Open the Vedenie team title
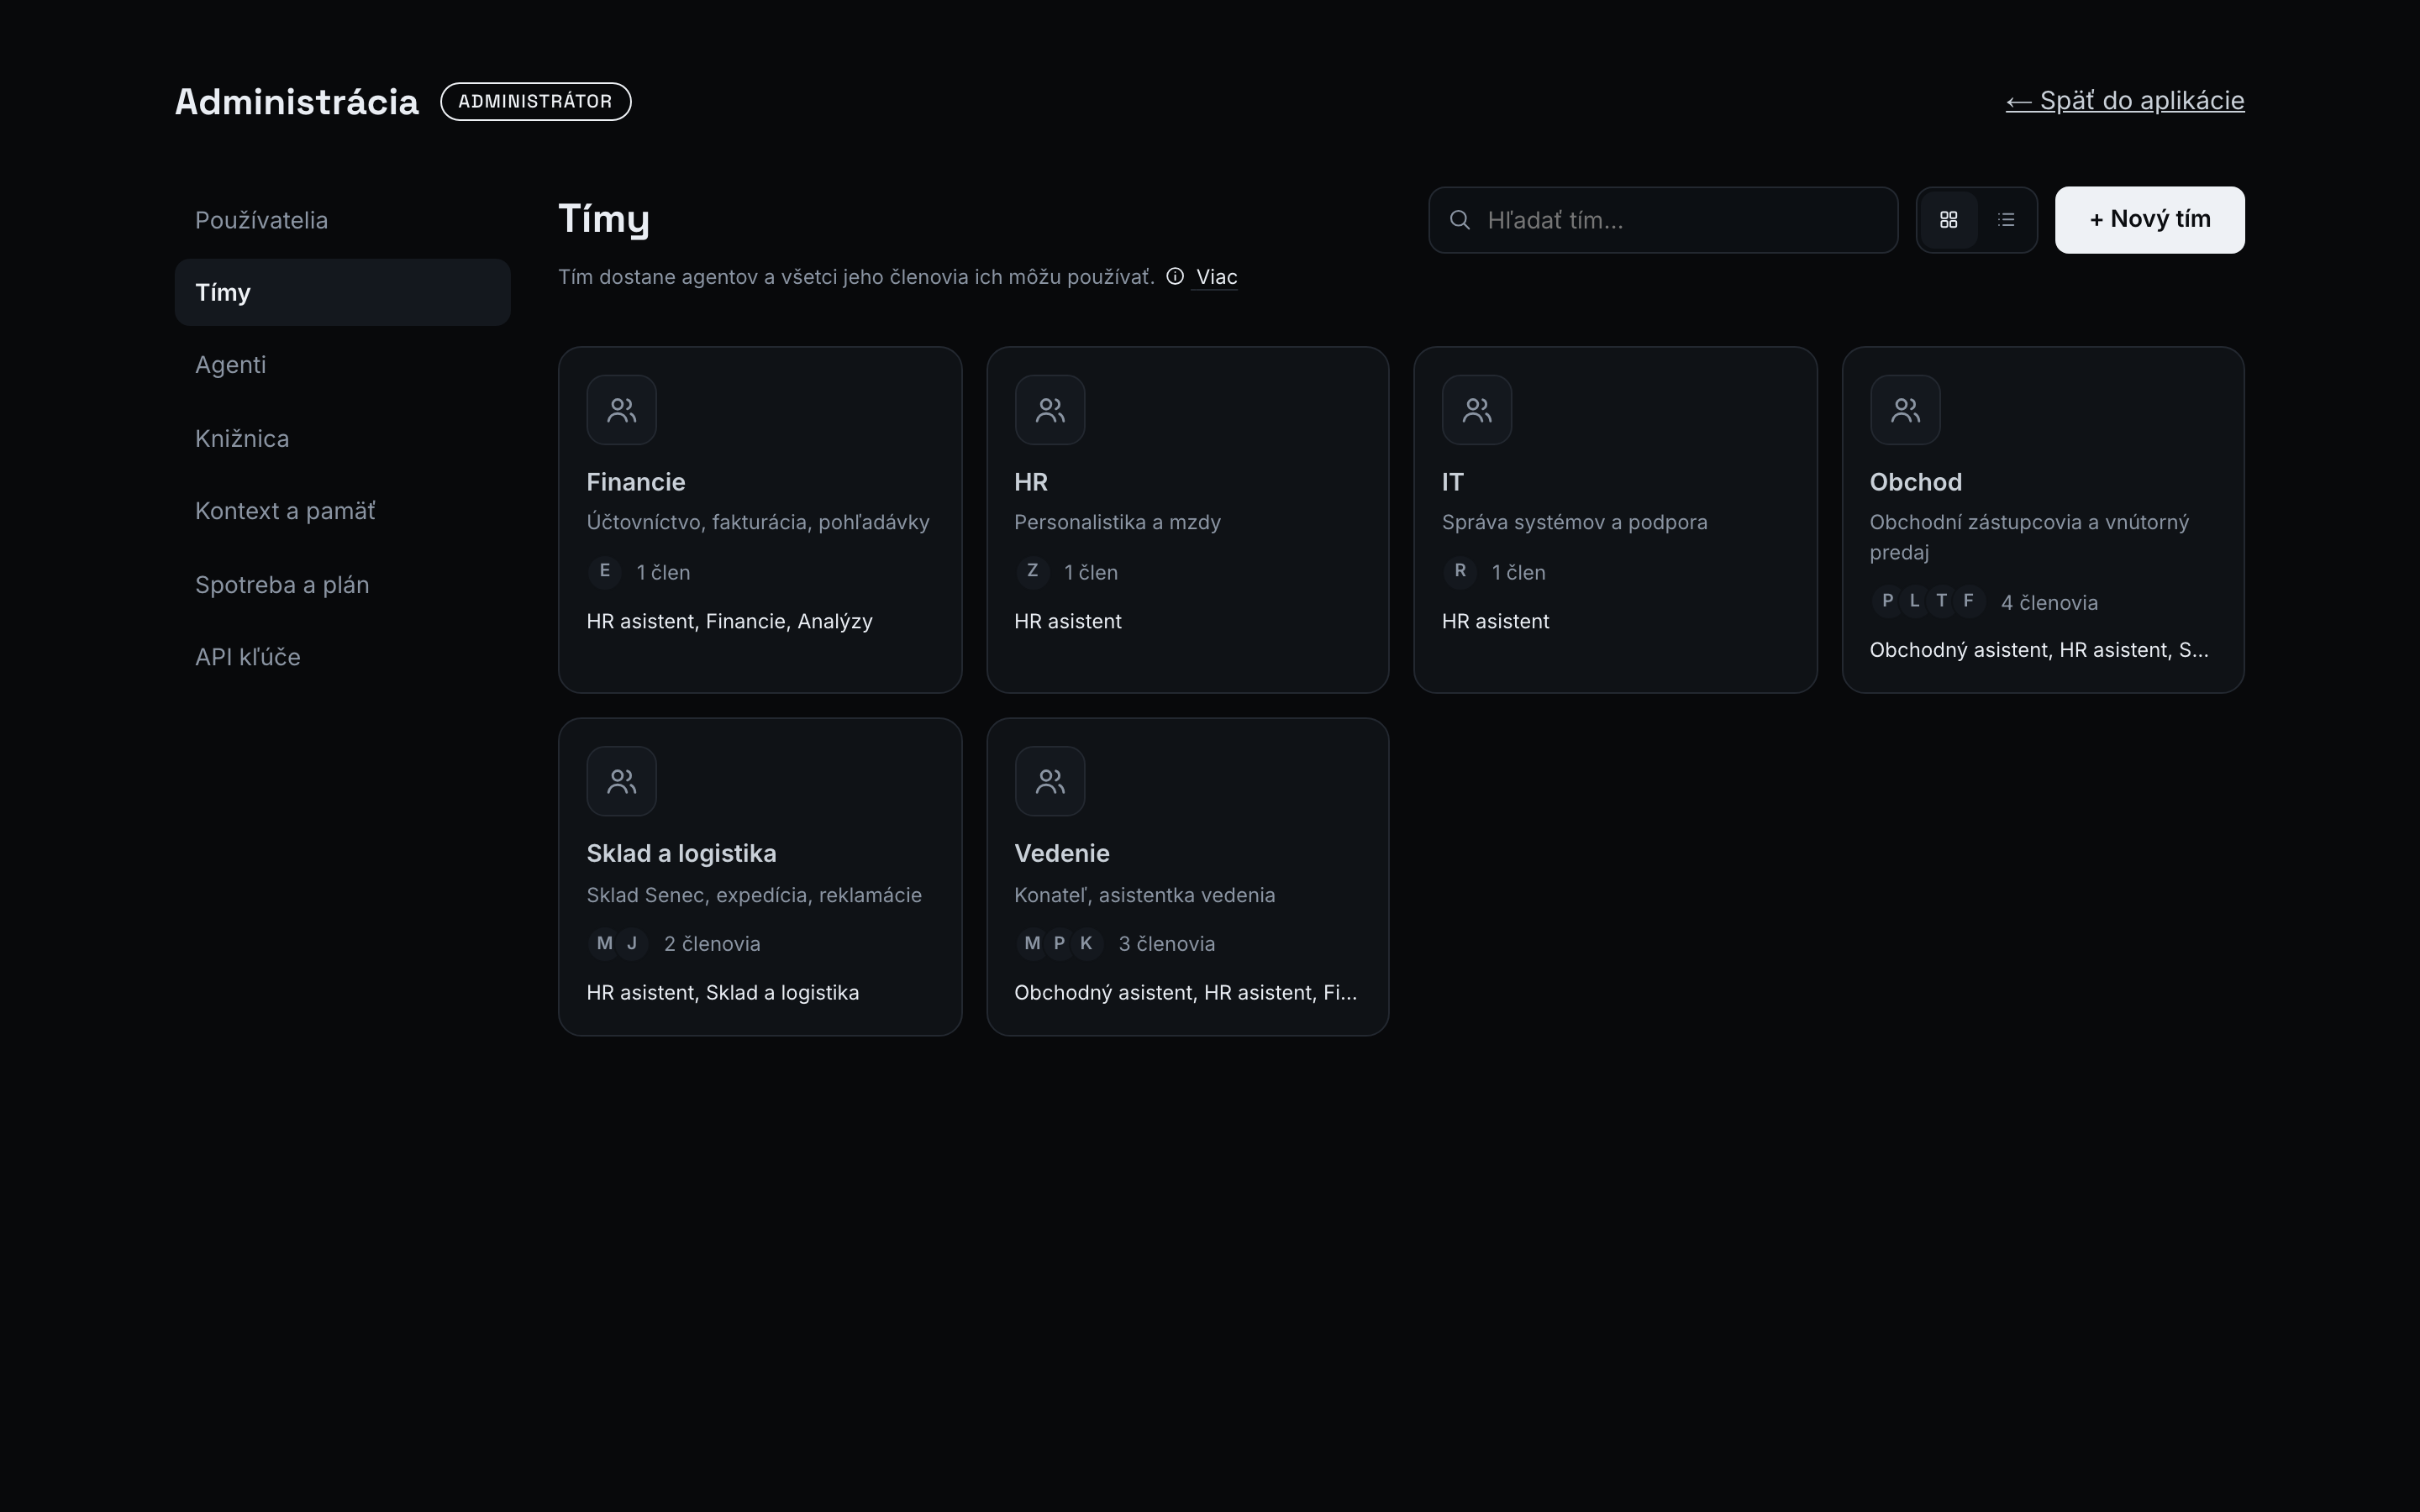Image resolution: width=2420 pixels, height=1512 pixels. coord(1061,853)
